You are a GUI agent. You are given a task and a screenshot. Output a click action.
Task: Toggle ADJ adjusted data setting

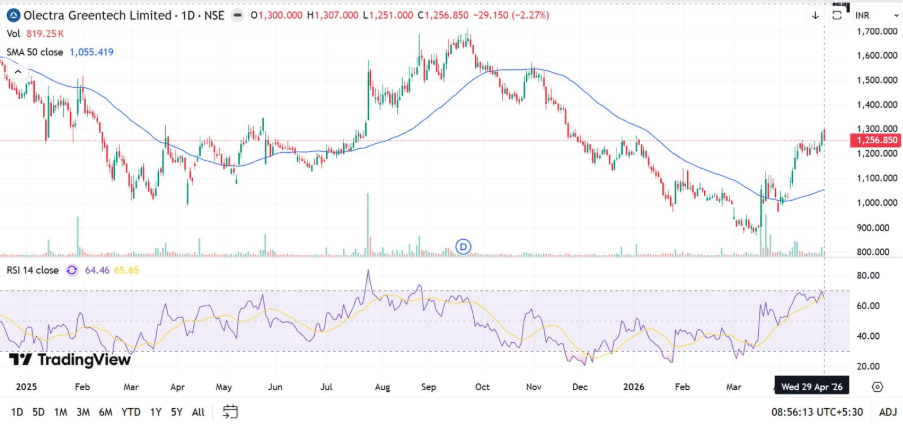pyautogui.click(x=887, y=411)
